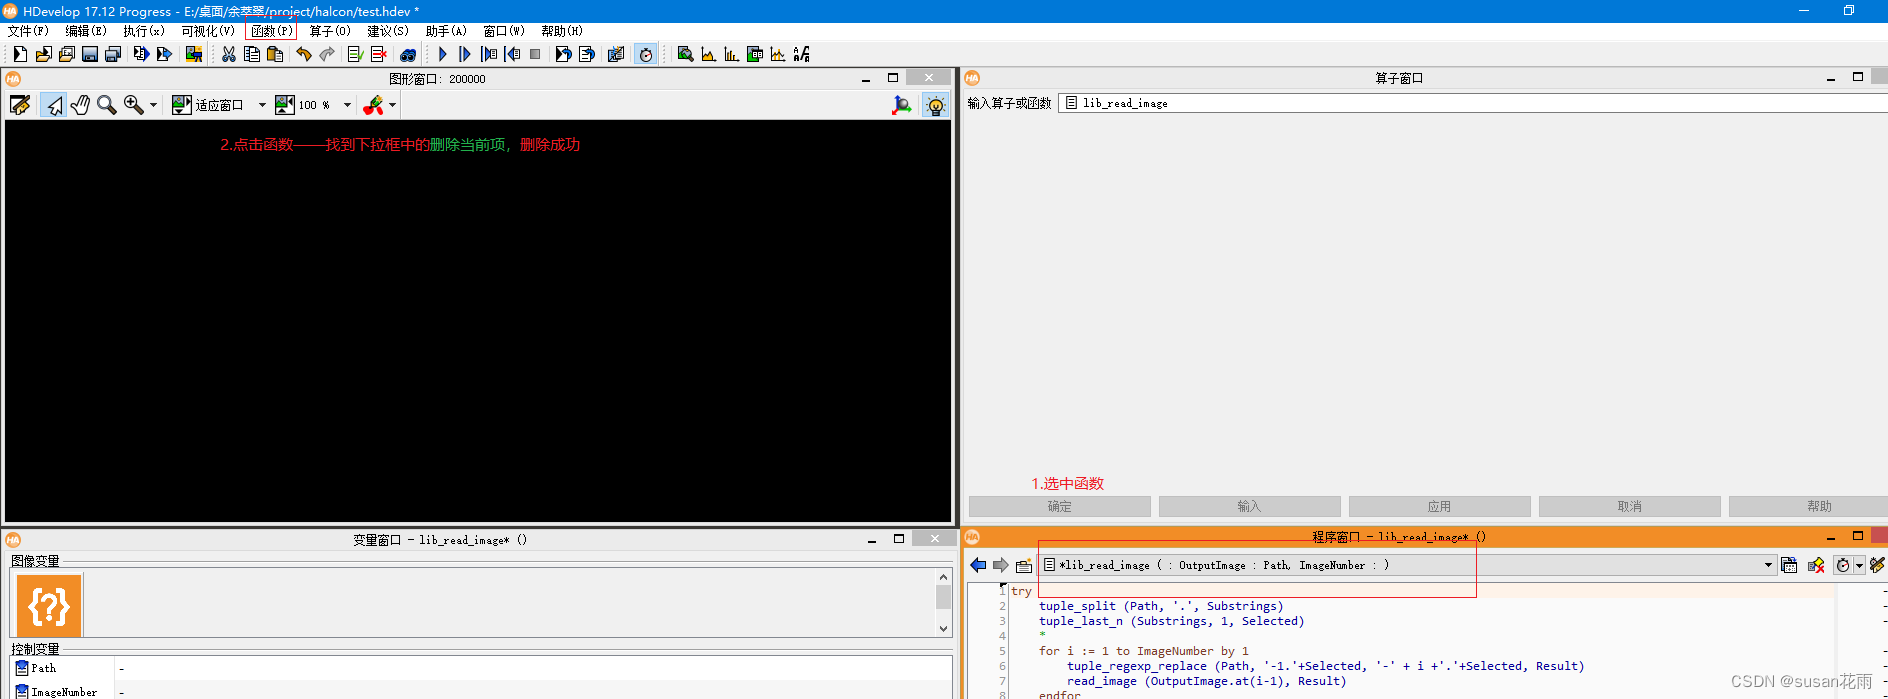Click the 确定 button

1060,506
